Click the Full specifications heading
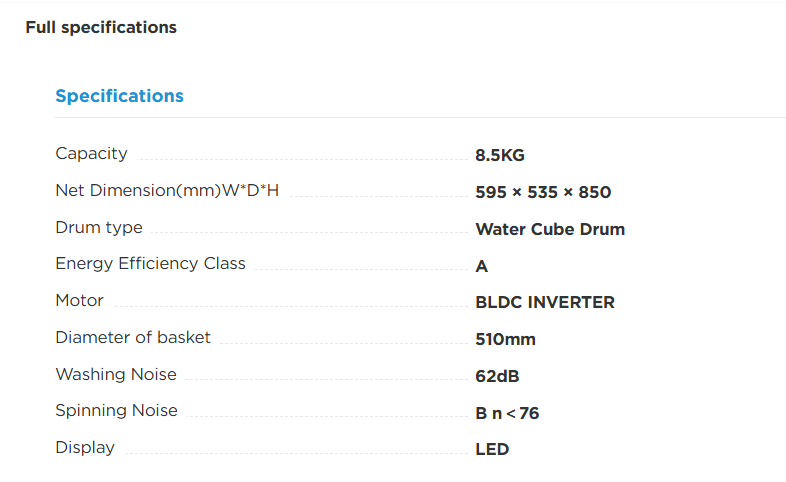The image size is (786, 482). point(101,28)
